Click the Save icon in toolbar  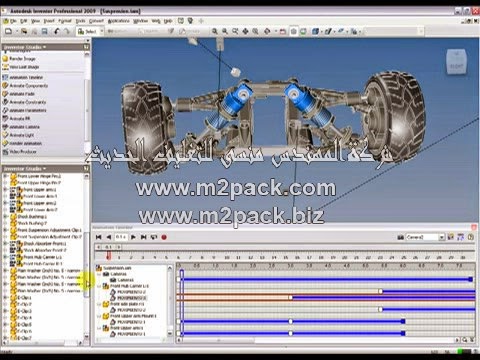click(x=44, y=31)
